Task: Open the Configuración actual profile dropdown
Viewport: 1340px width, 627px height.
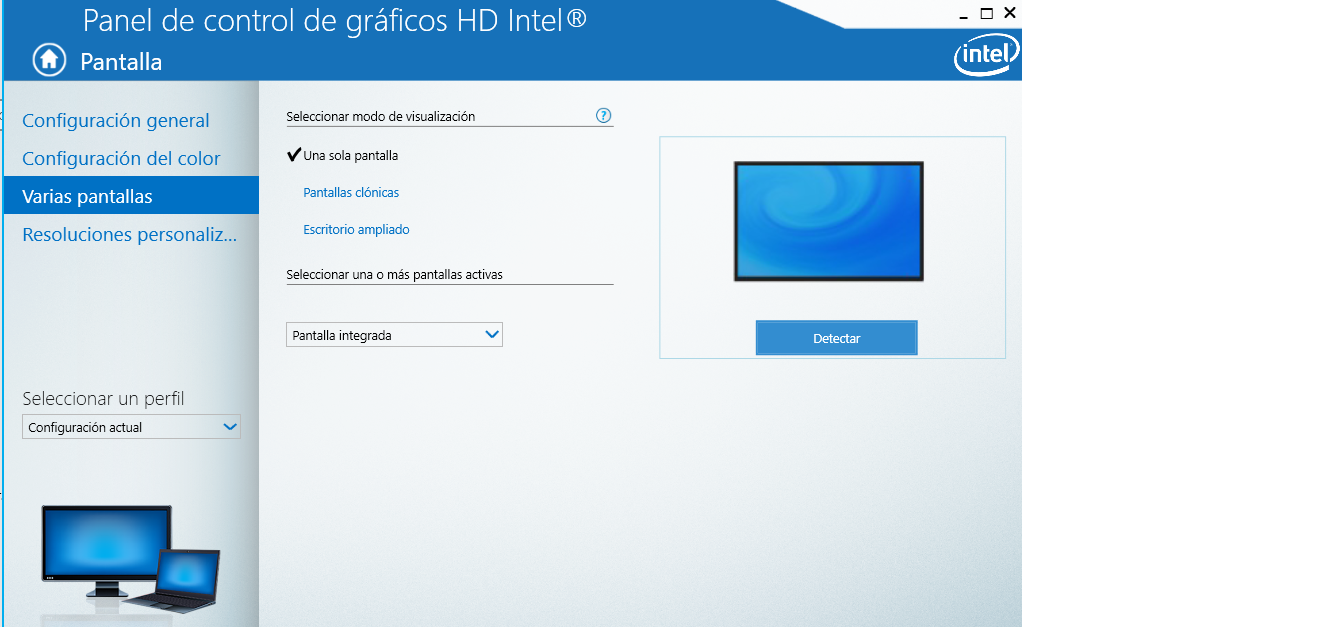Action: click(131, 427)
